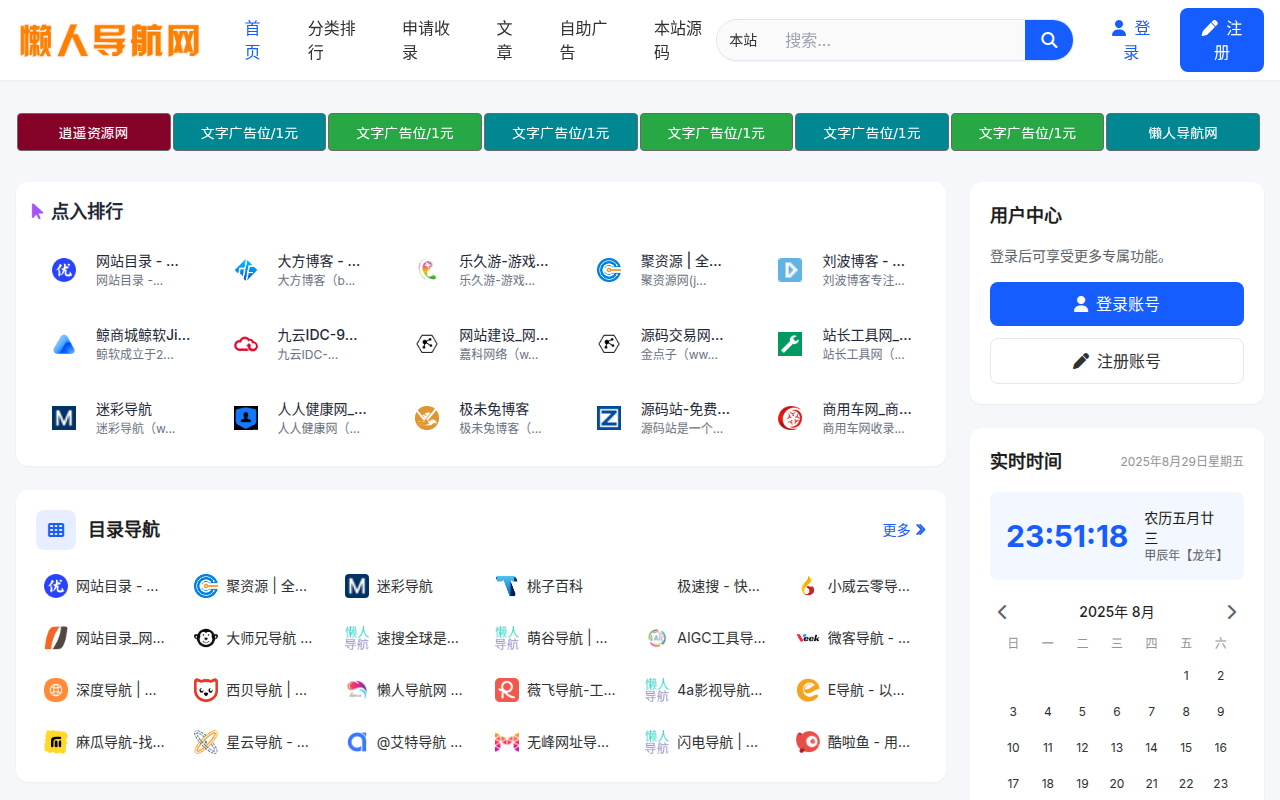This screenshot has width=1280, height=800.
Task: Open 站长工具网 wrench icon entry
Action: pyautogui.click(x=790, y=344)
